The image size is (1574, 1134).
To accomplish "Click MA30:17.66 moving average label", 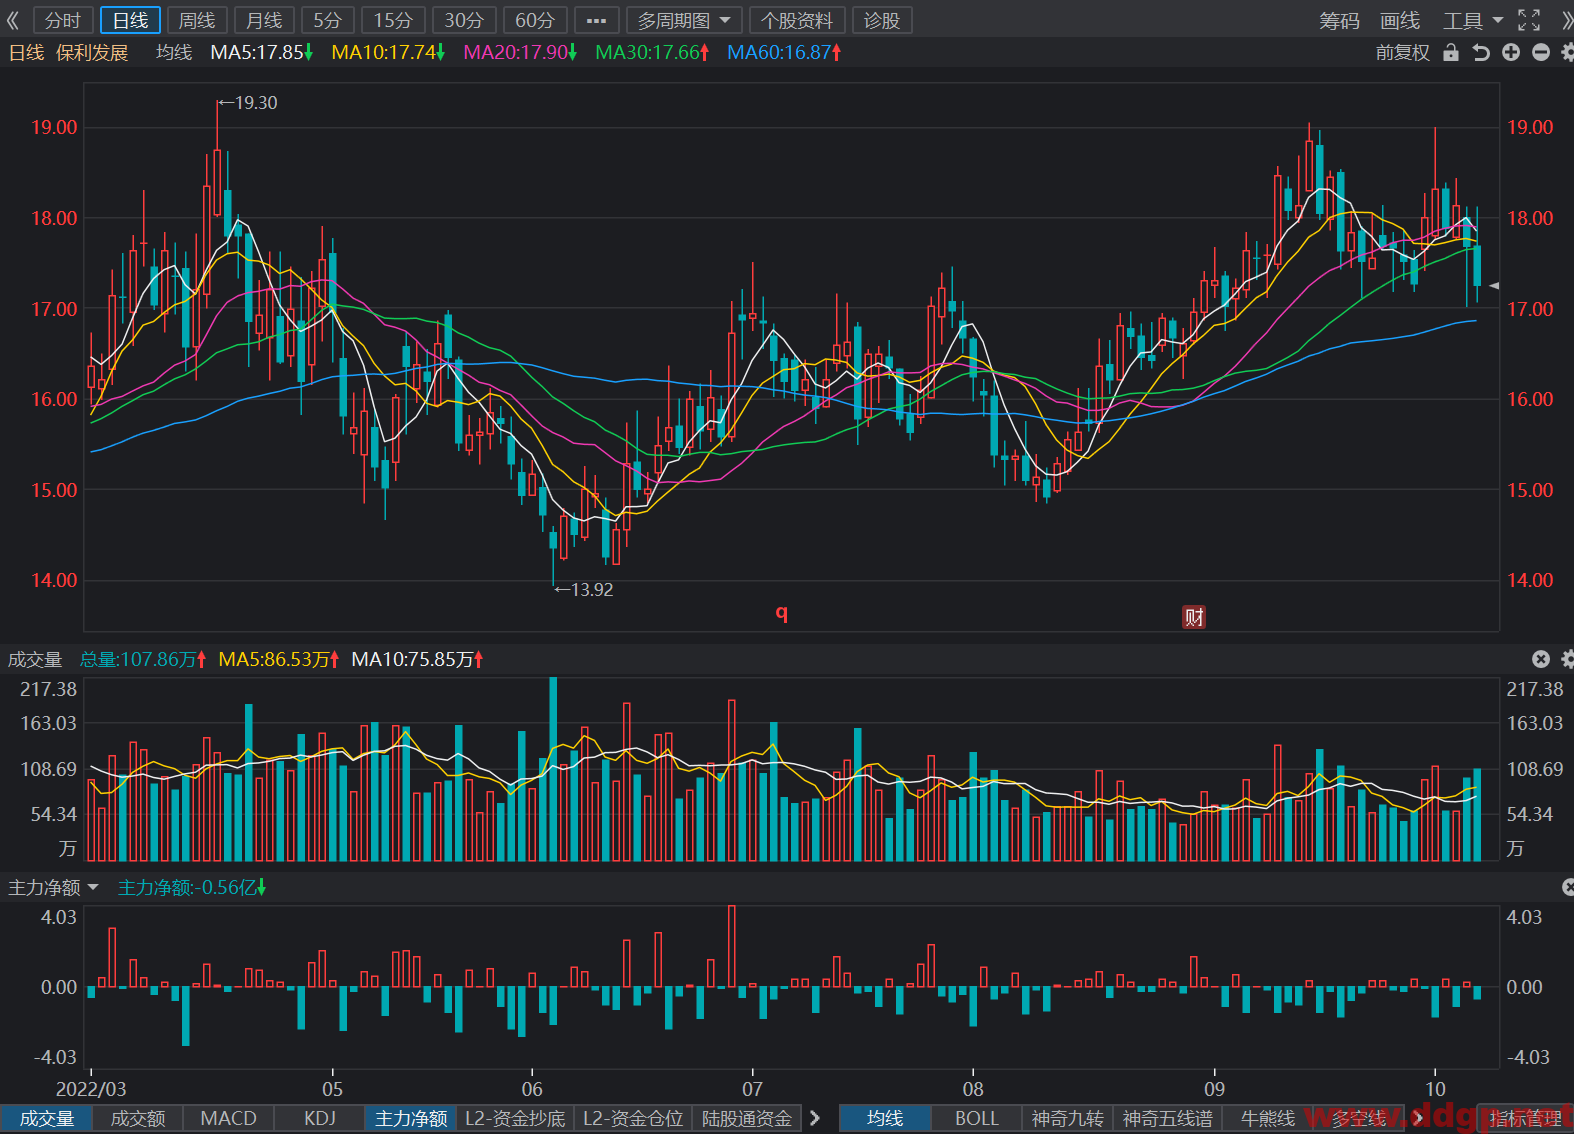I will point(652,52).
